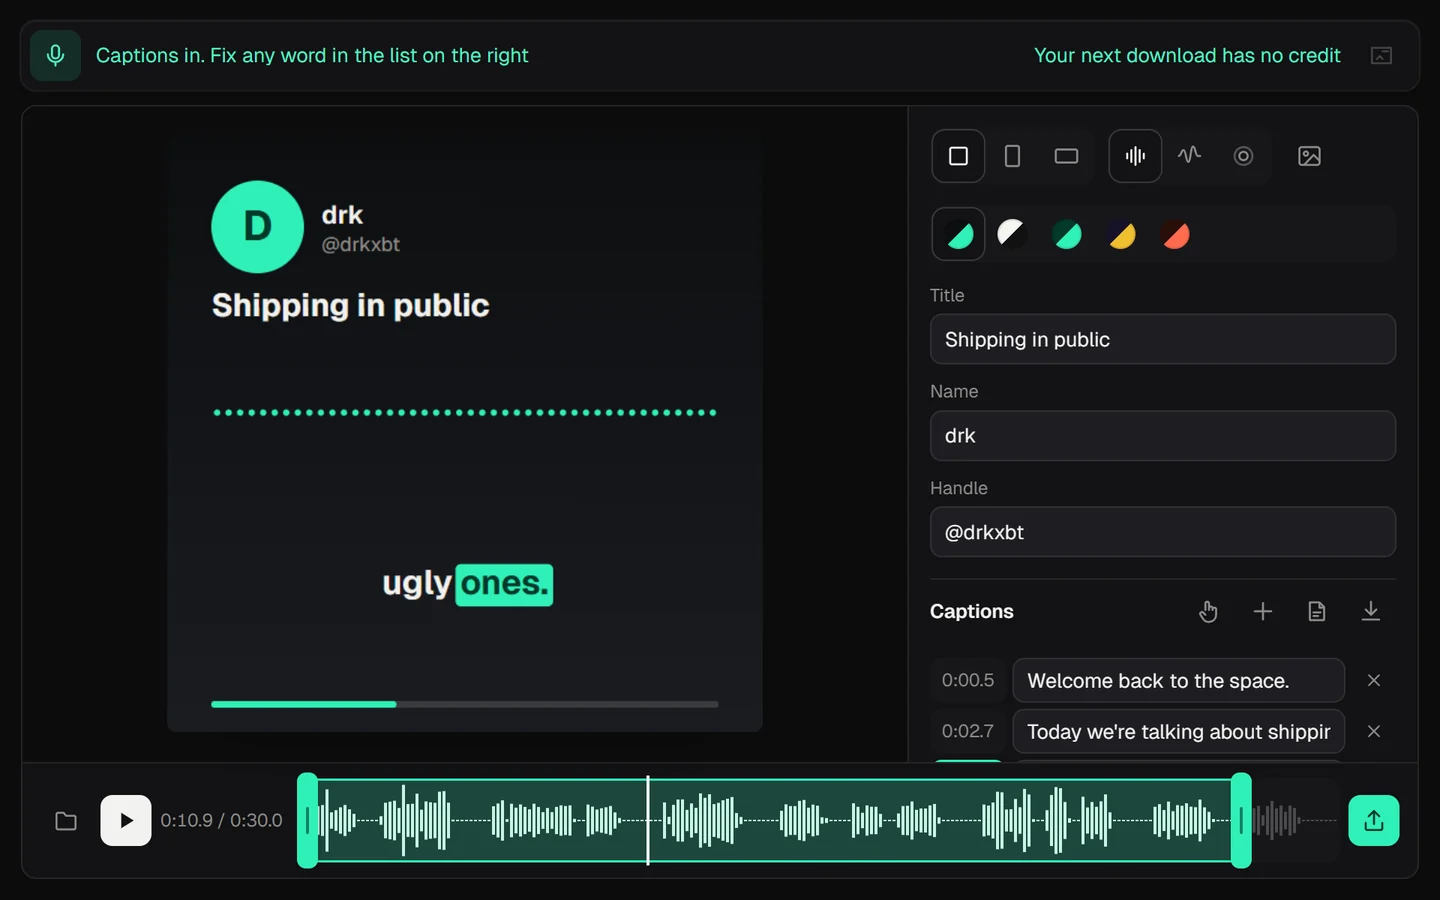Click the image icon in the top banner
The height and width of the screenshot is (900, 1440).
coord(1381,55)
